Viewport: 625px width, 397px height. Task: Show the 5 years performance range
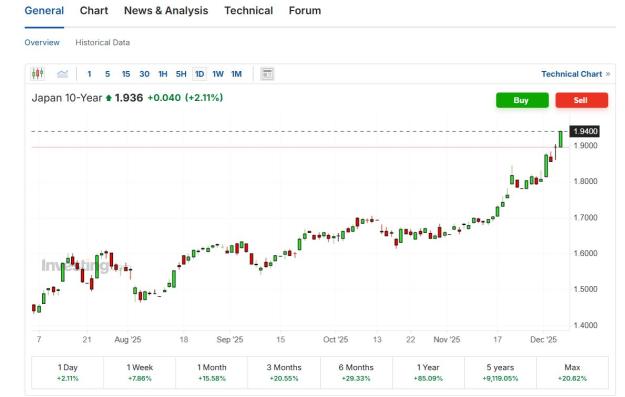tap(500, 372)
